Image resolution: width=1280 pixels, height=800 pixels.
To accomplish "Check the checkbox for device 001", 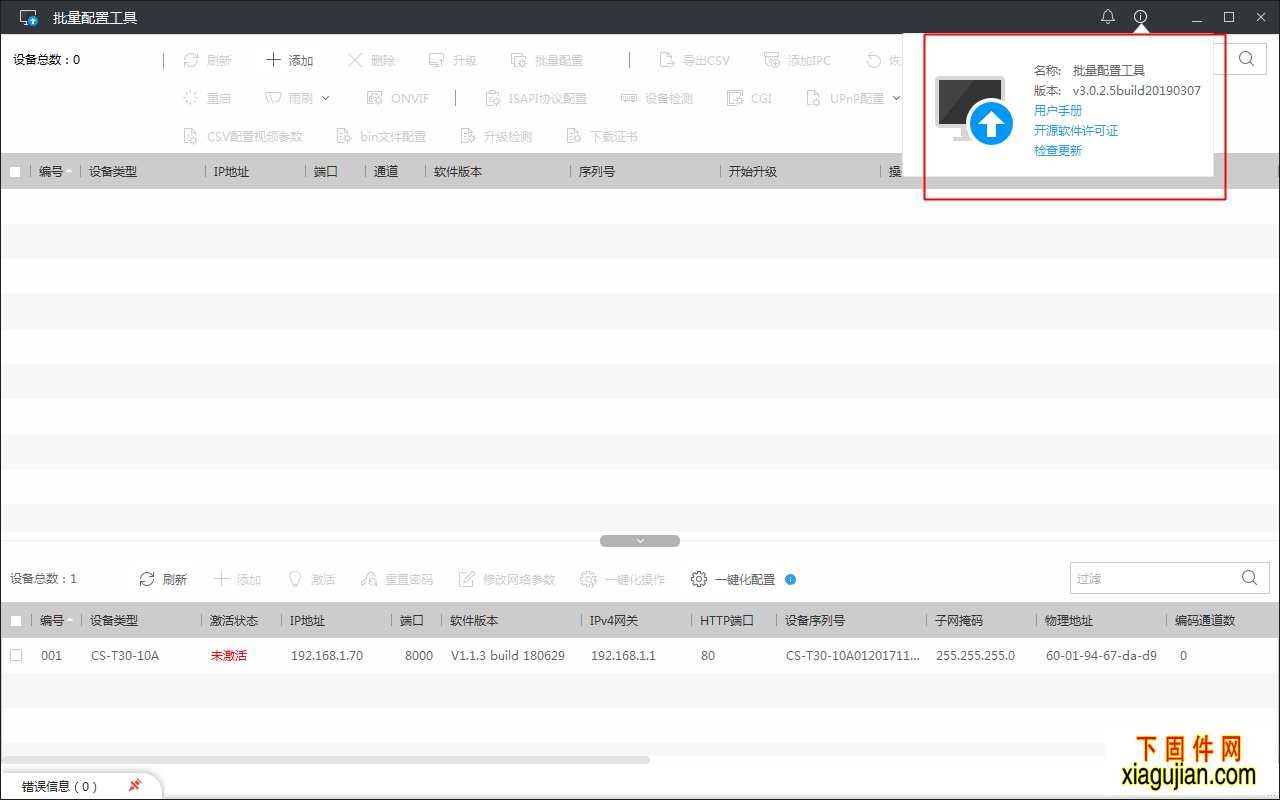I will point(15,656).
